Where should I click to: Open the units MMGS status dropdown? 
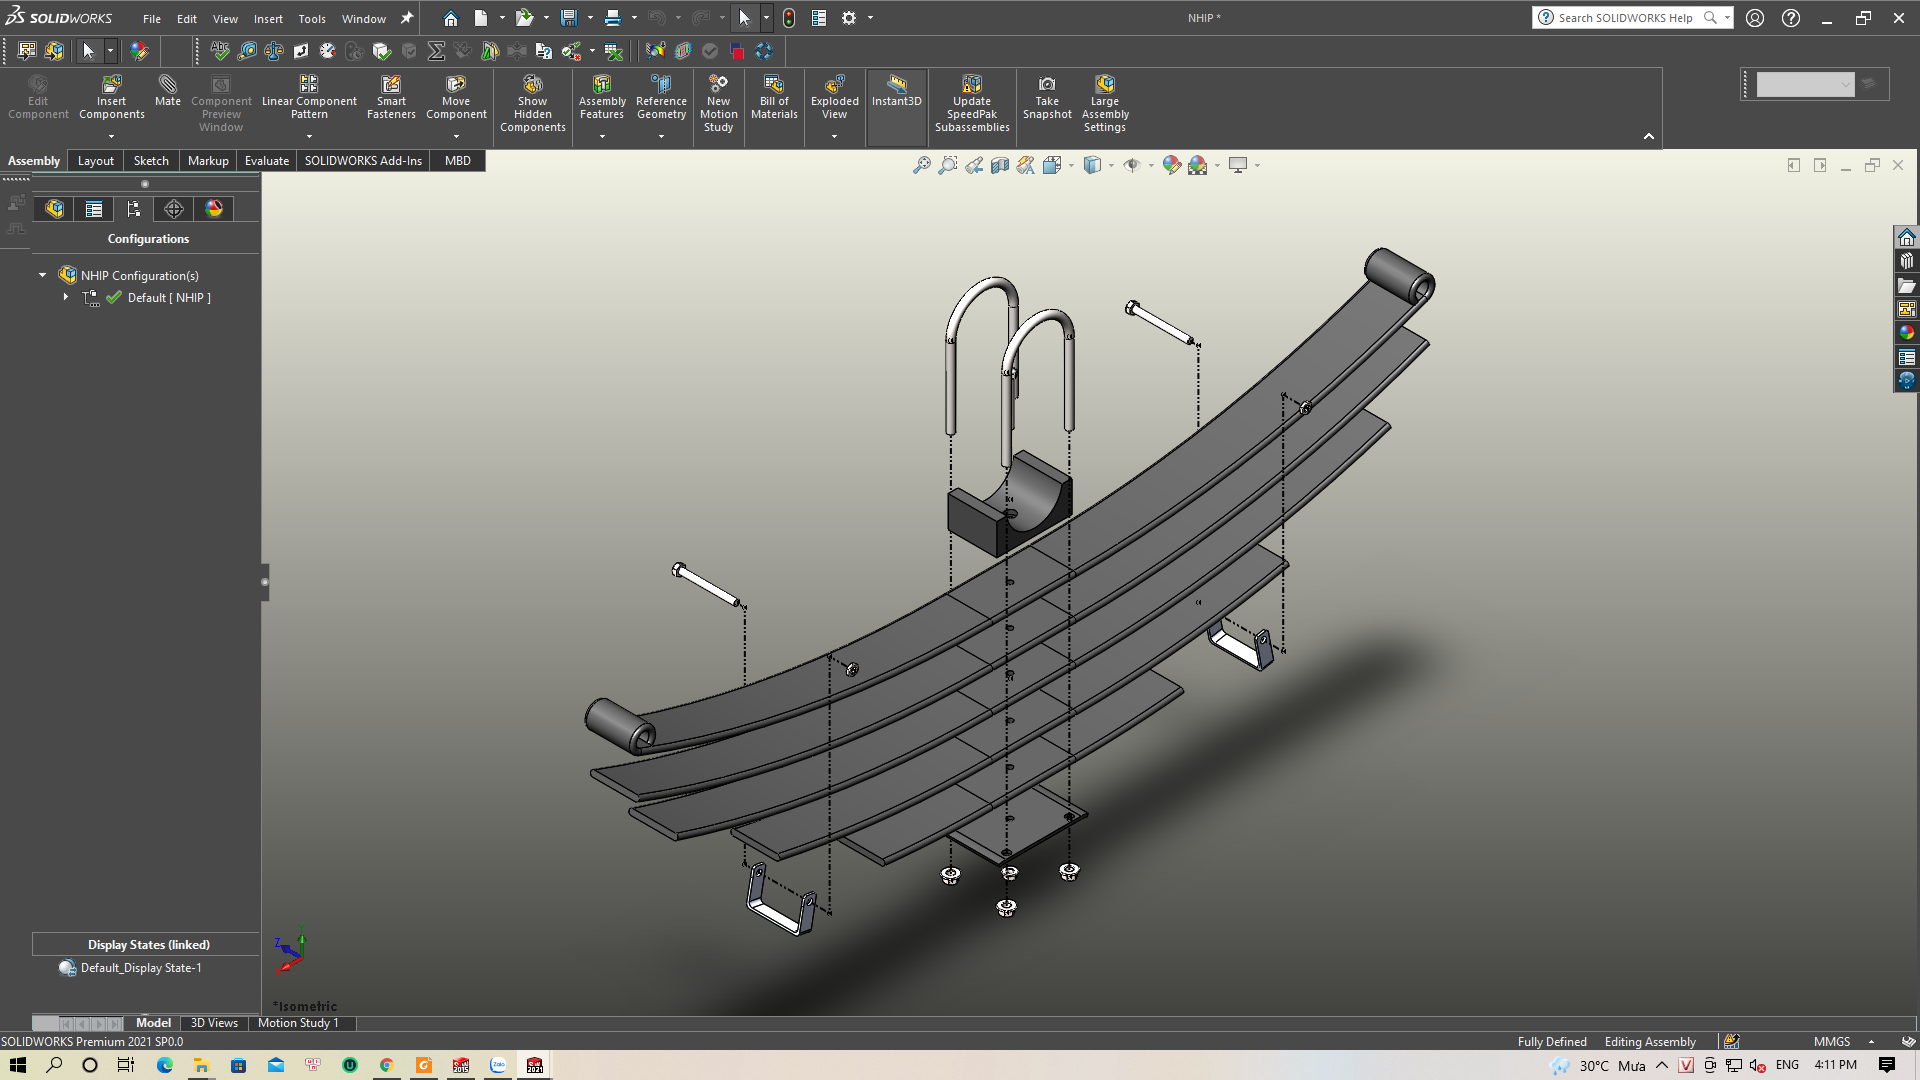(x=1871, y=1041)
